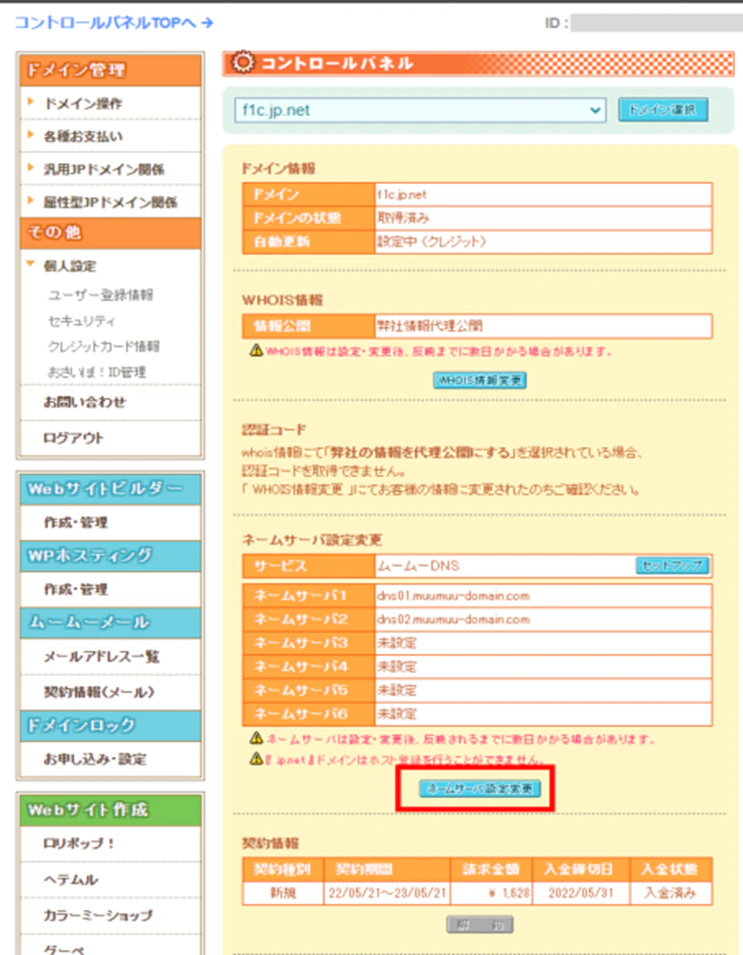Open メールアドレス一覧

click(101, 657)
